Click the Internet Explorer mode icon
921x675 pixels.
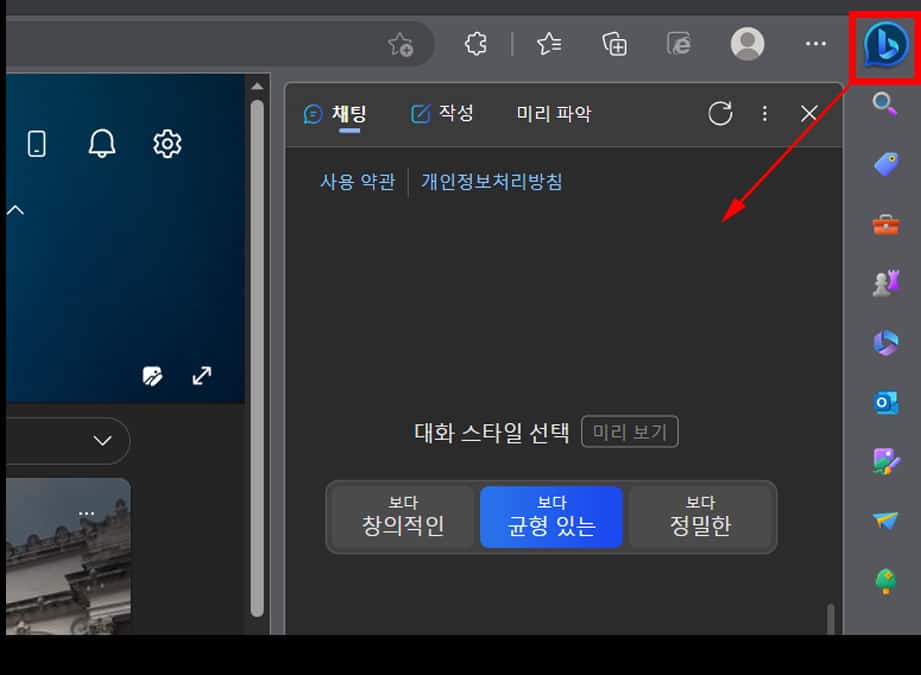tap(679, 43)
